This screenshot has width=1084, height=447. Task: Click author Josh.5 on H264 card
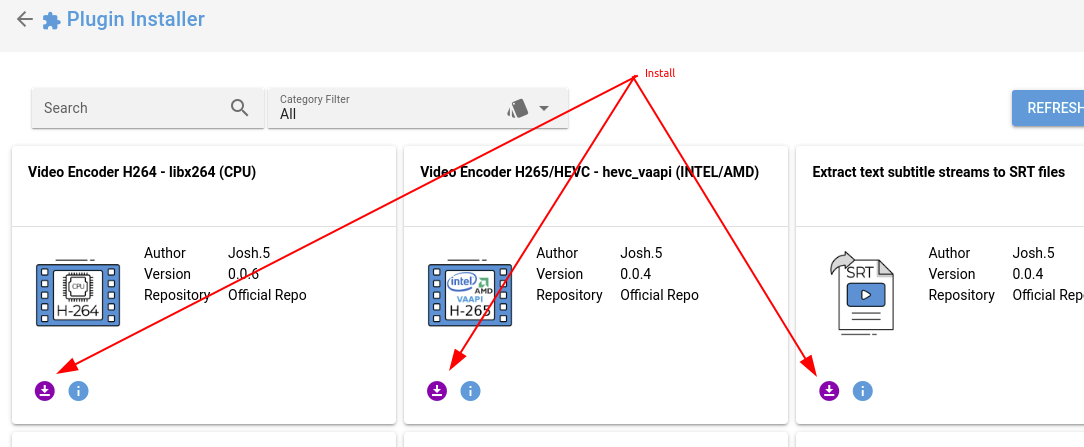[249, 253]
